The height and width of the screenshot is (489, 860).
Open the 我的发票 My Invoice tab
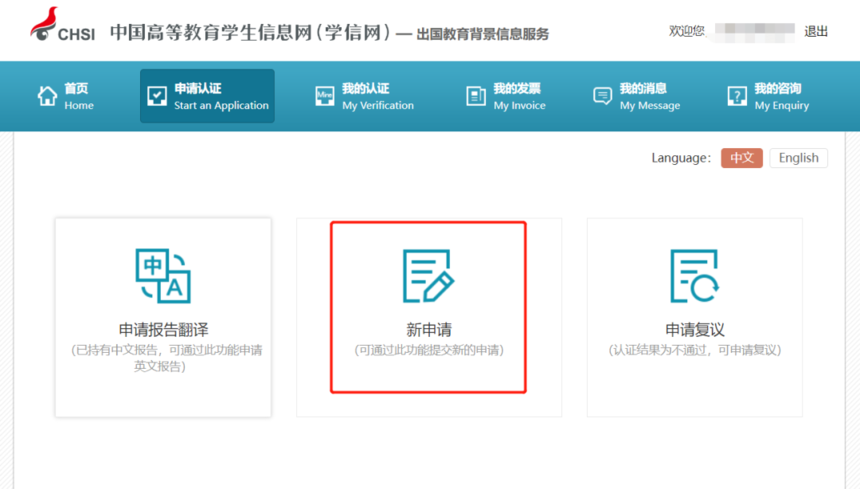[506, 96]
